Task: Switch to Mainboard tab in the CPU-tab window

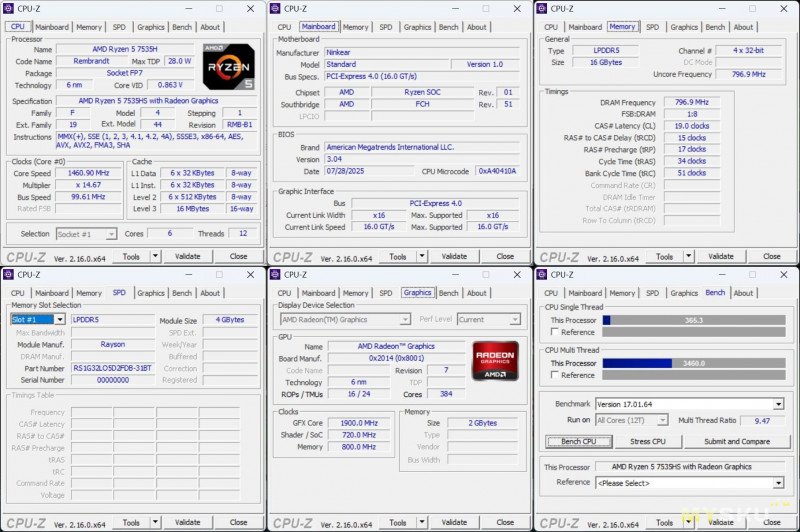Action: click(52, 27)
